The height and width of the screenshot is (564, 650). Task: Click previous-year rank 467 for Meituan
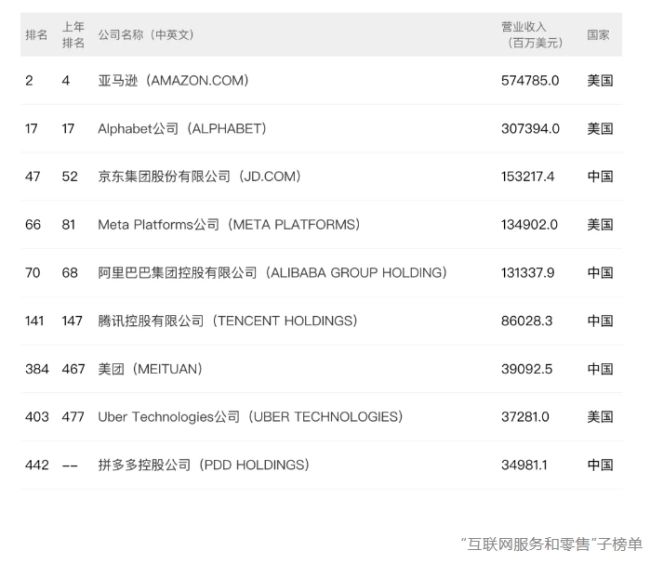point(73,369)
